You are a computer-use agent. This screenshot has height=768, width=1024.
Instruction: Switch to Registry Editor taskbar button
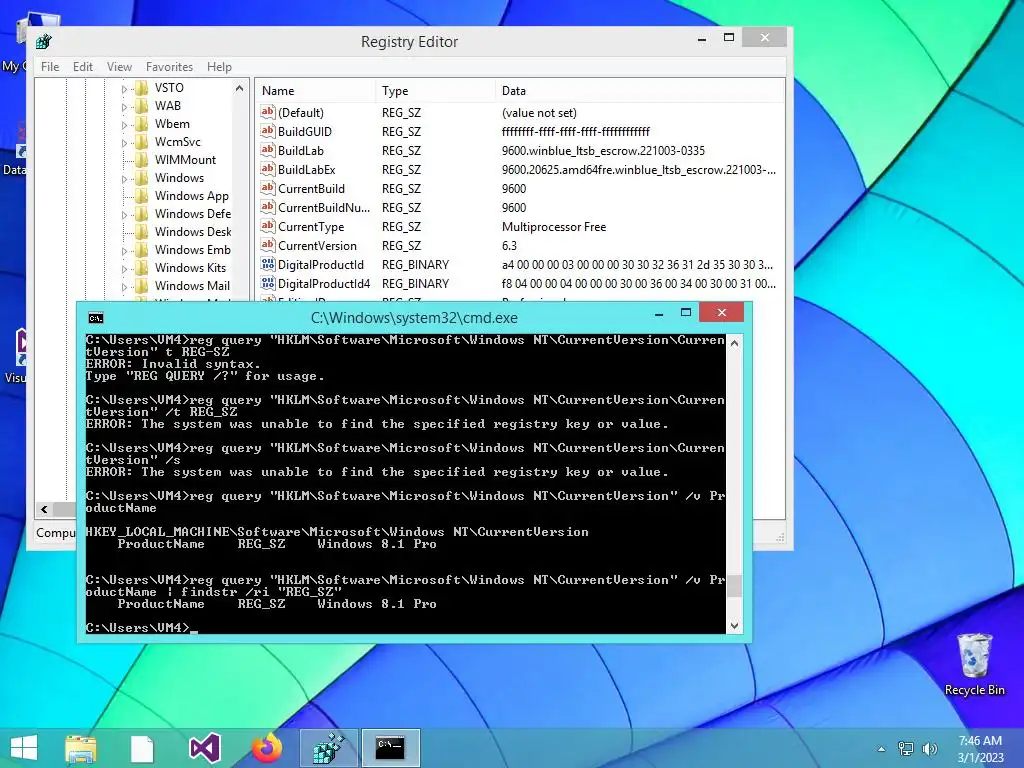click(x=328, y=748)
